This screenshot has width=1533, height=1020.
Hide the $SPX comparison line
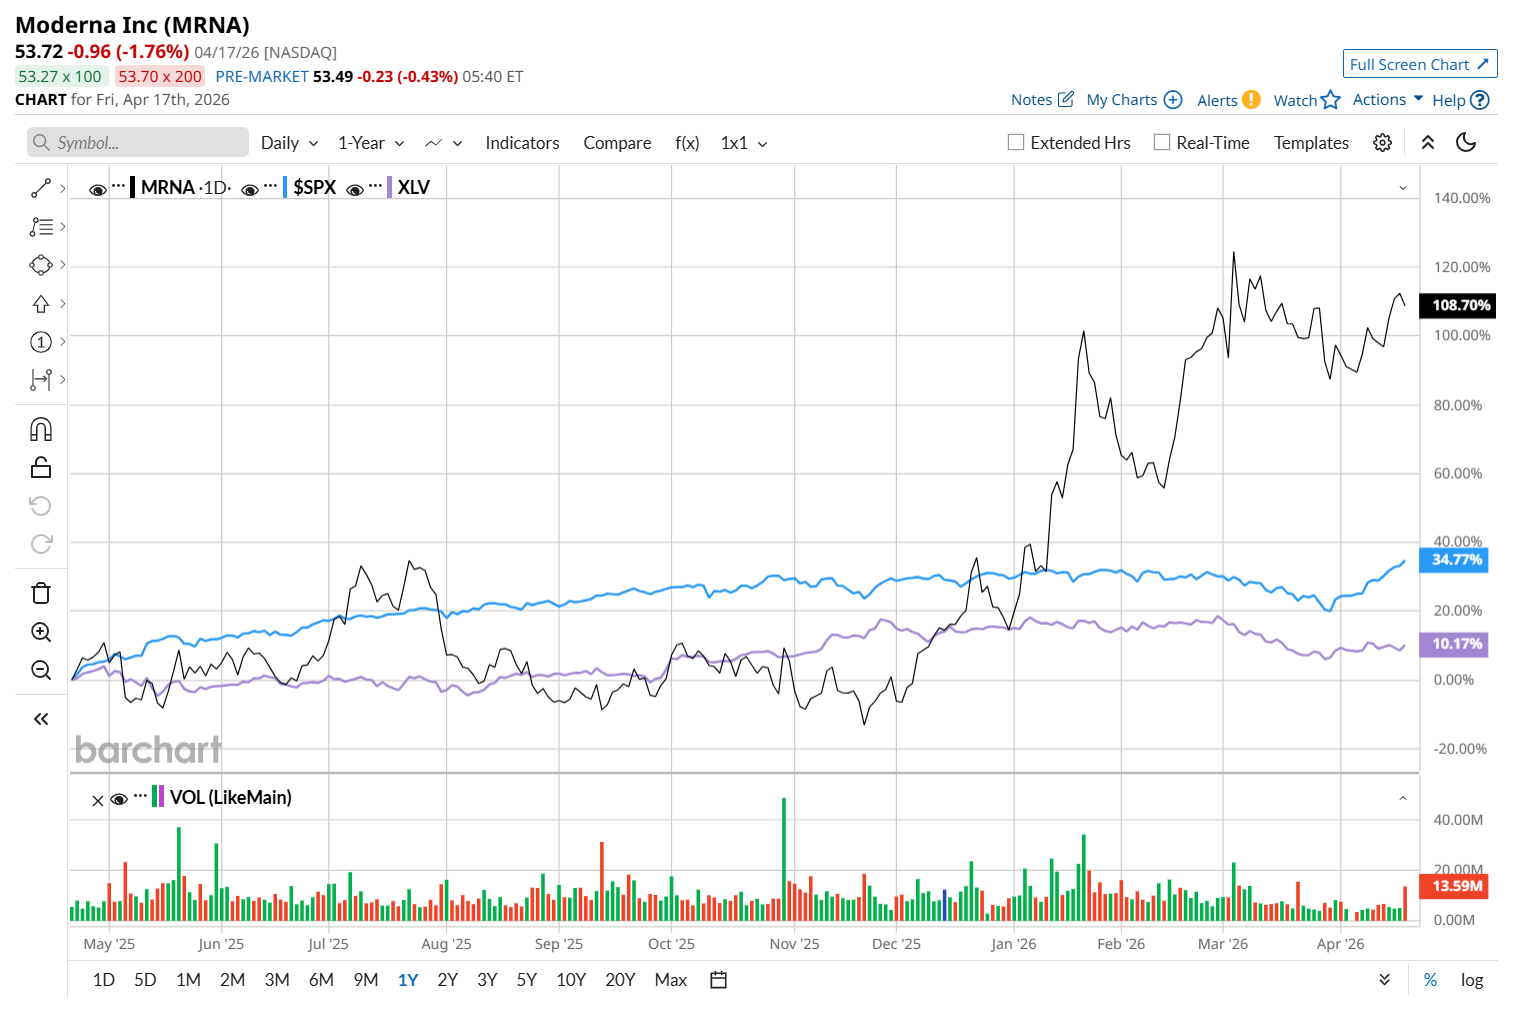click(250, 189)
